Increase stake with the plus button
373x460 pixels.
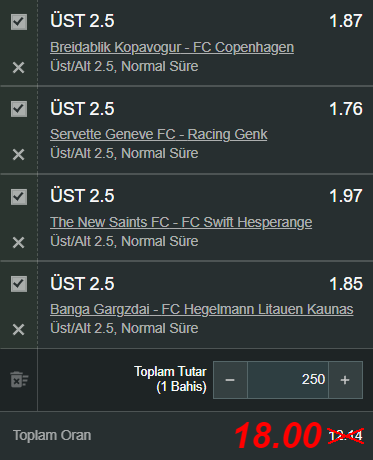click(x=345, y=380)
